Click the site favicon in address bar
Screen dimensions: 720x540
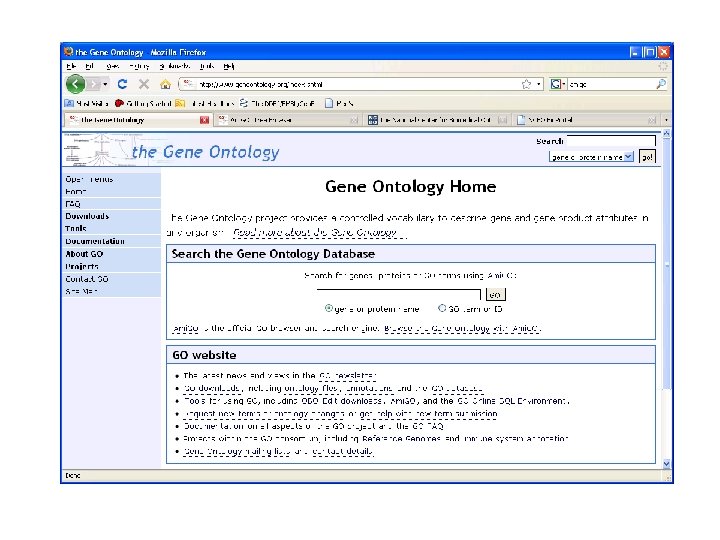pyautogui.click(x=188, y=84)
